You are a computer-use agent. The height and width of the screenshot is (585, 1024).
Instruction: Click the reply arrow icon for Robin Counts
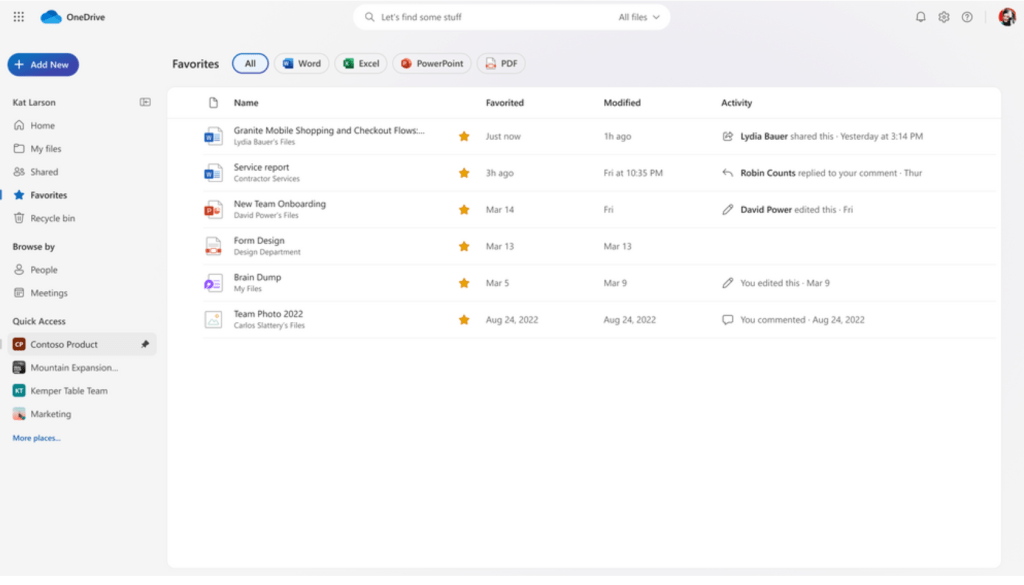[x=728, y=173]
